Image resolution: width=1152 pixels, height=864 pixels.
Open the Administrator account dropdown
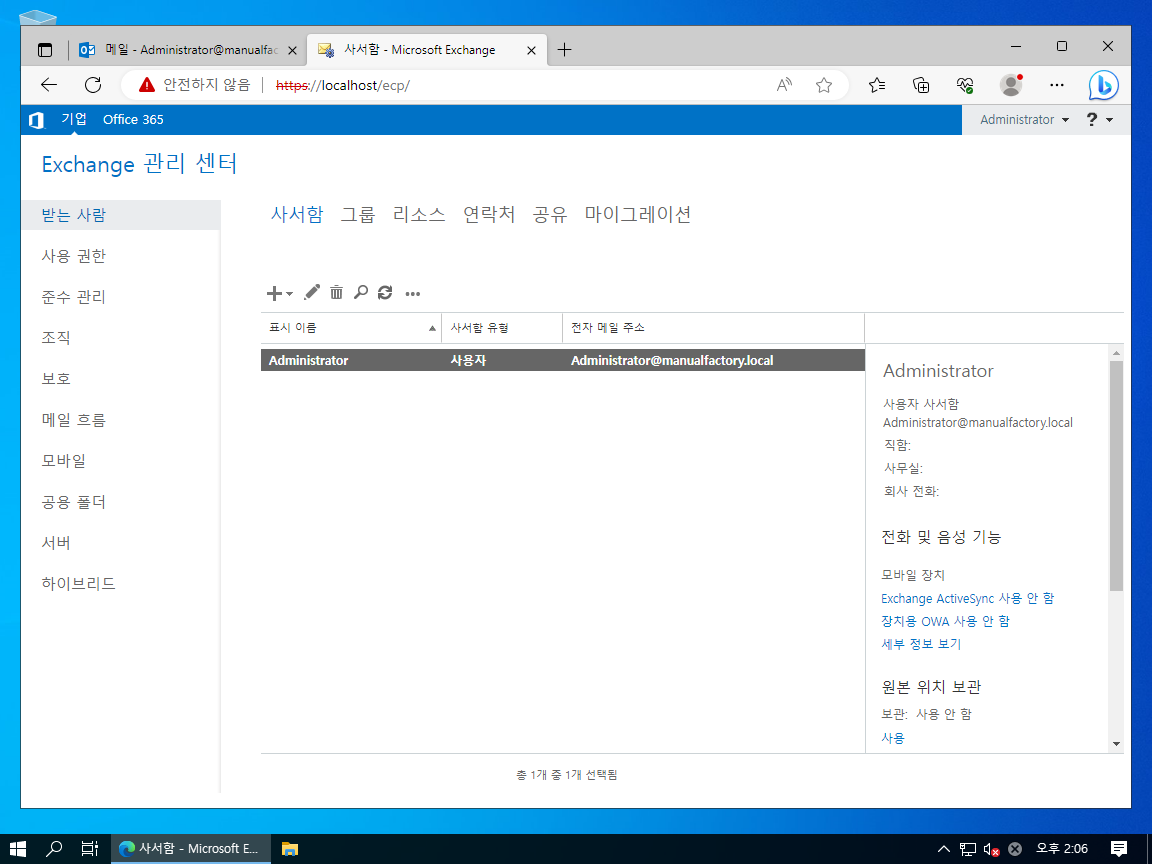point(1024,120)
